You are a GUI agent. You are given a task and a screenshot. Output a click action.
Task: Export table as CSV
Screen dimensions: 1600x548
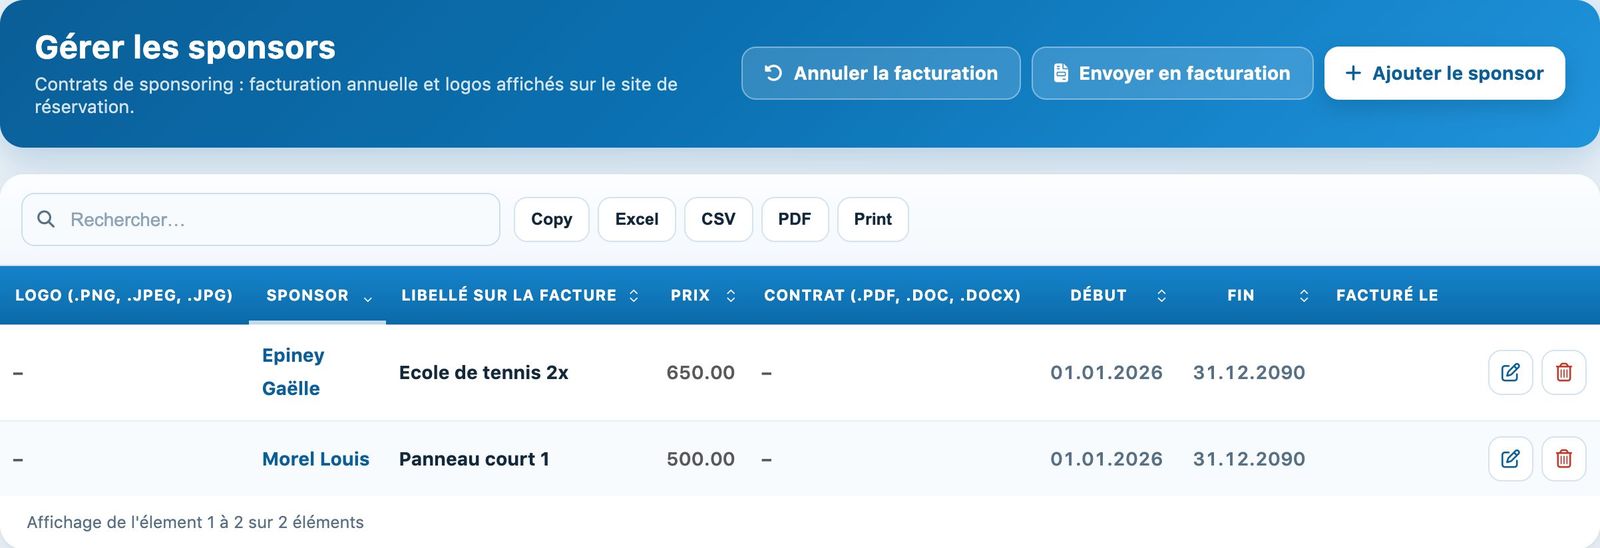[x=718, y=219]
